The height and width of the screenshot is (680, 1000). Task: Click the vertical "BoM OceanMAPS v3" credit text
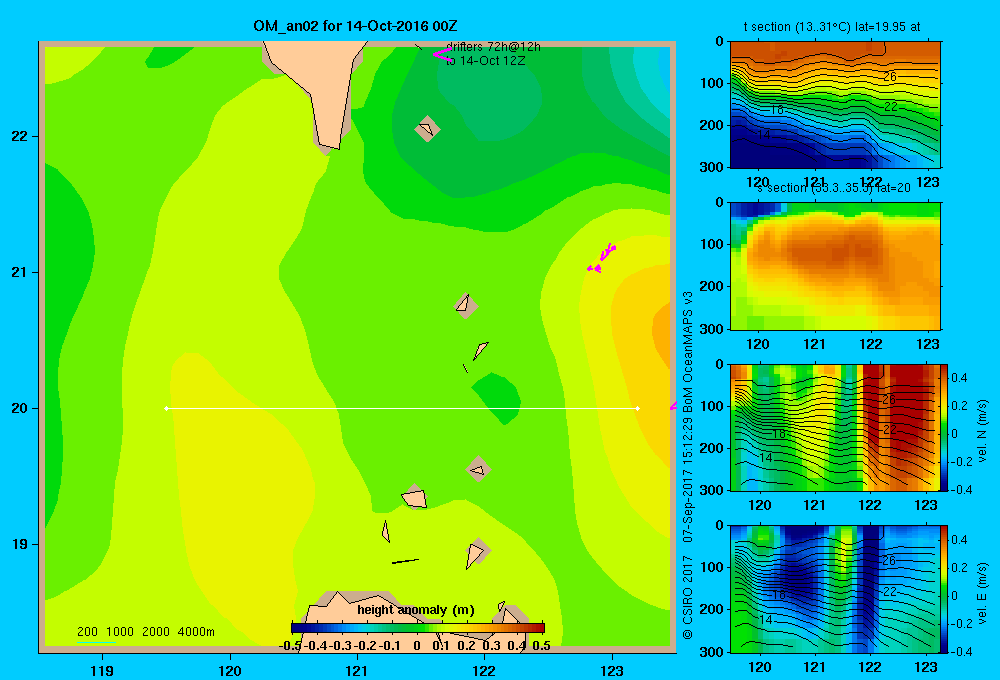coord(688,352)
